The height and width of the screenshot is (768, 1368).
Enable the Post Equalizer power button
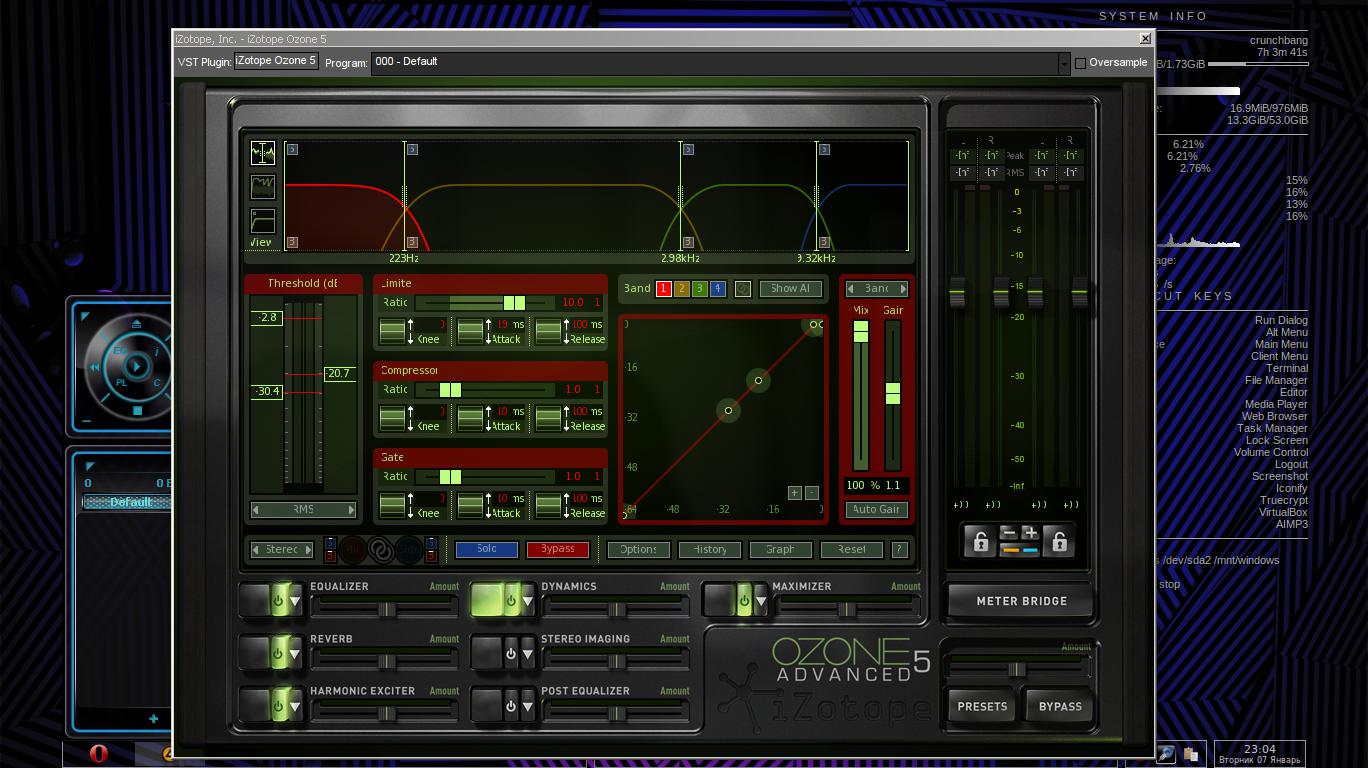(510, 705)
